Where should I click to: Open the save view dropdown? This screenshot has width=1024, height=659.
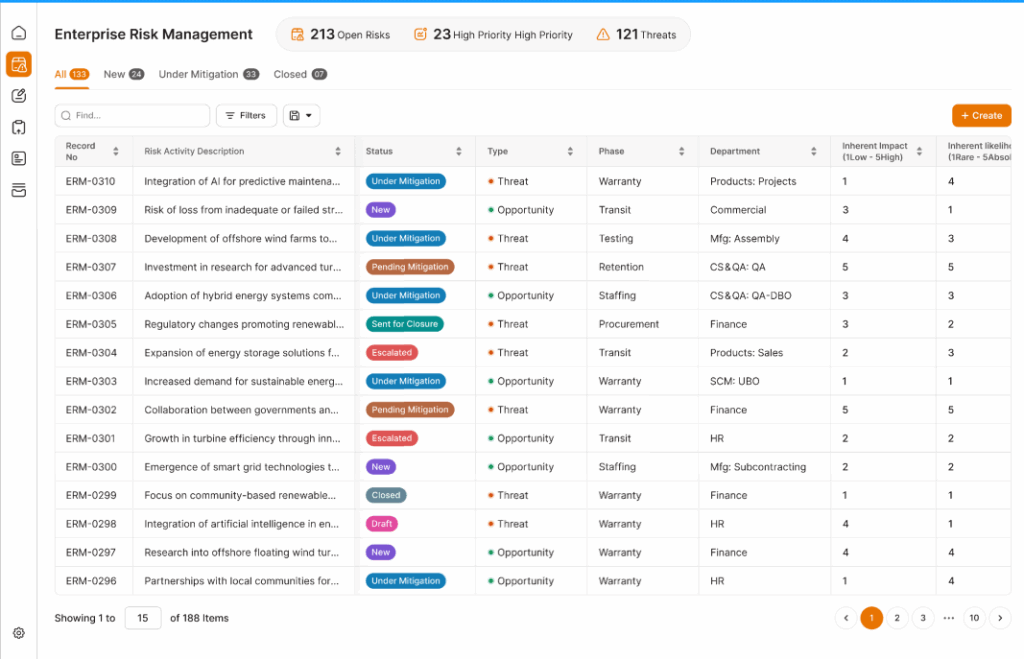[301, 116]
